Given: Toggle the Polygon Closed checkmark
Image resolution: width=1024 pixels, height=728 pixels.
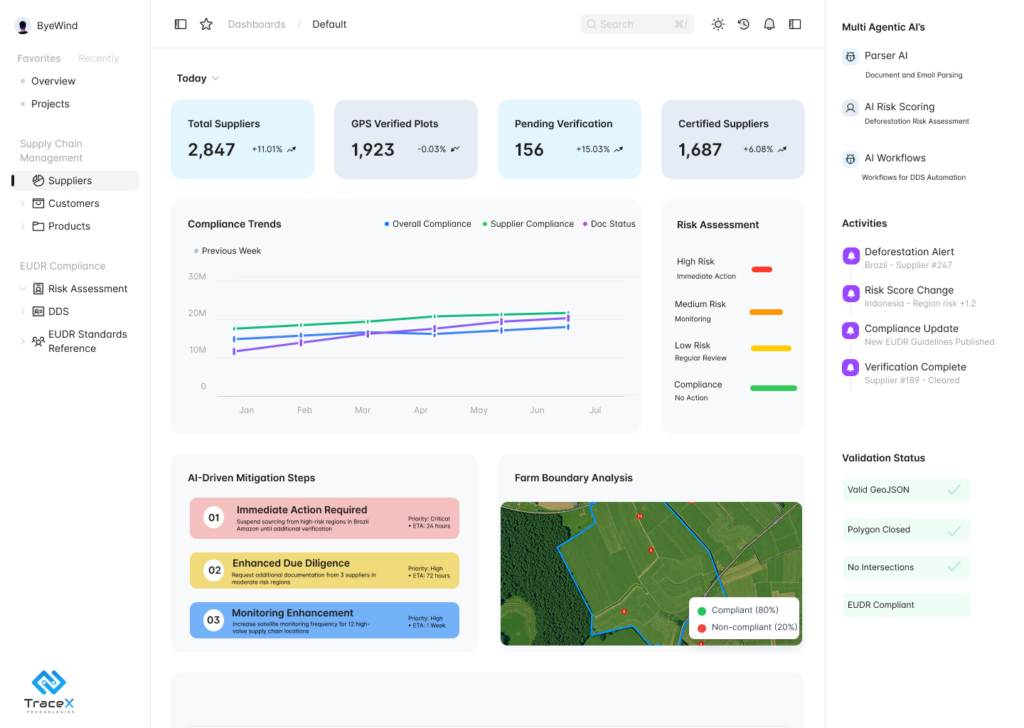Looking at the screenshot, I should (953, 530).
